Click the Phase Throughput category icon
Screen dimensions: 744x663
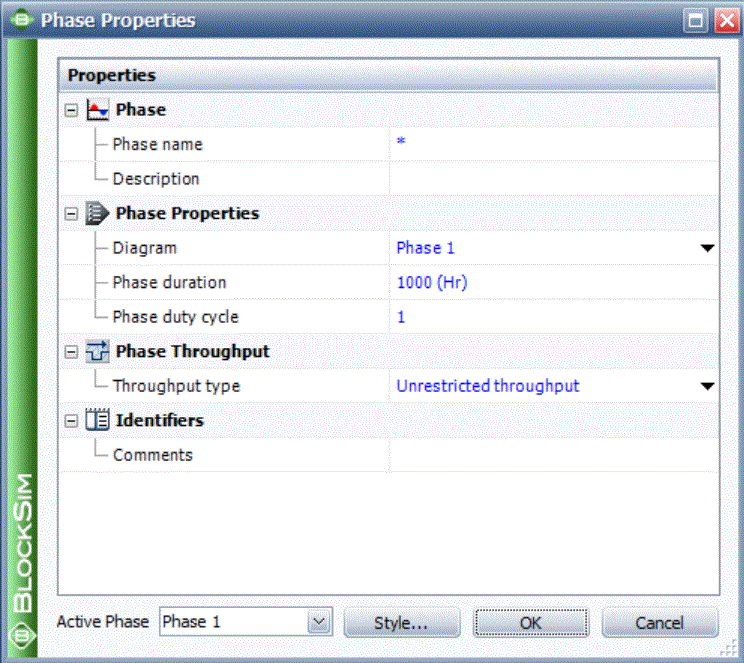97,352
